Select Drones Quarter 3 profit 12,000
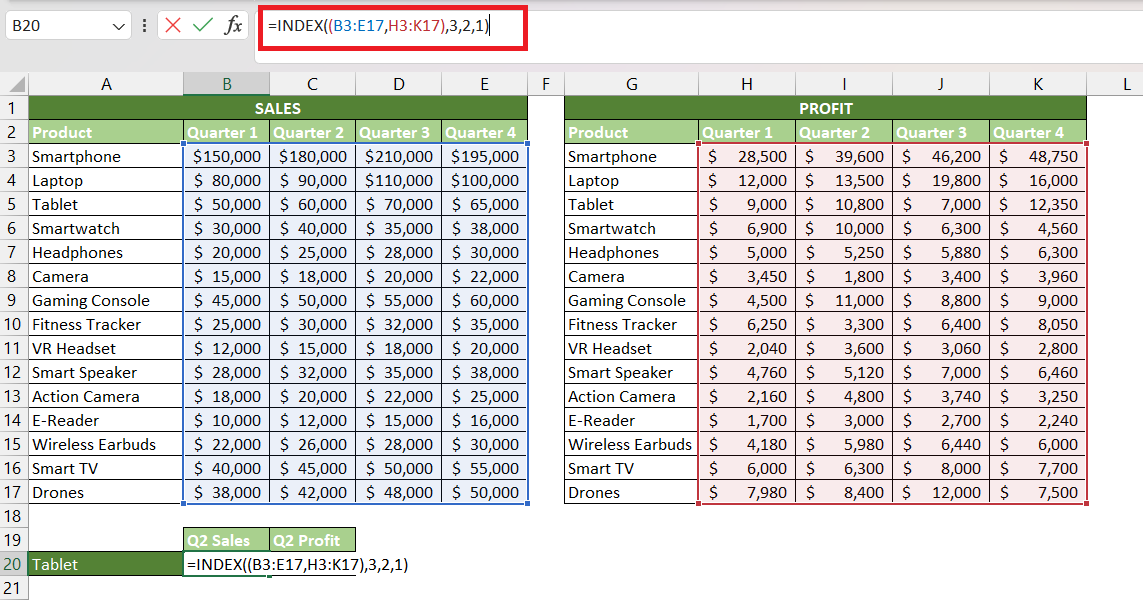This screenshot has height=600, width=1143. click(940, 492)
